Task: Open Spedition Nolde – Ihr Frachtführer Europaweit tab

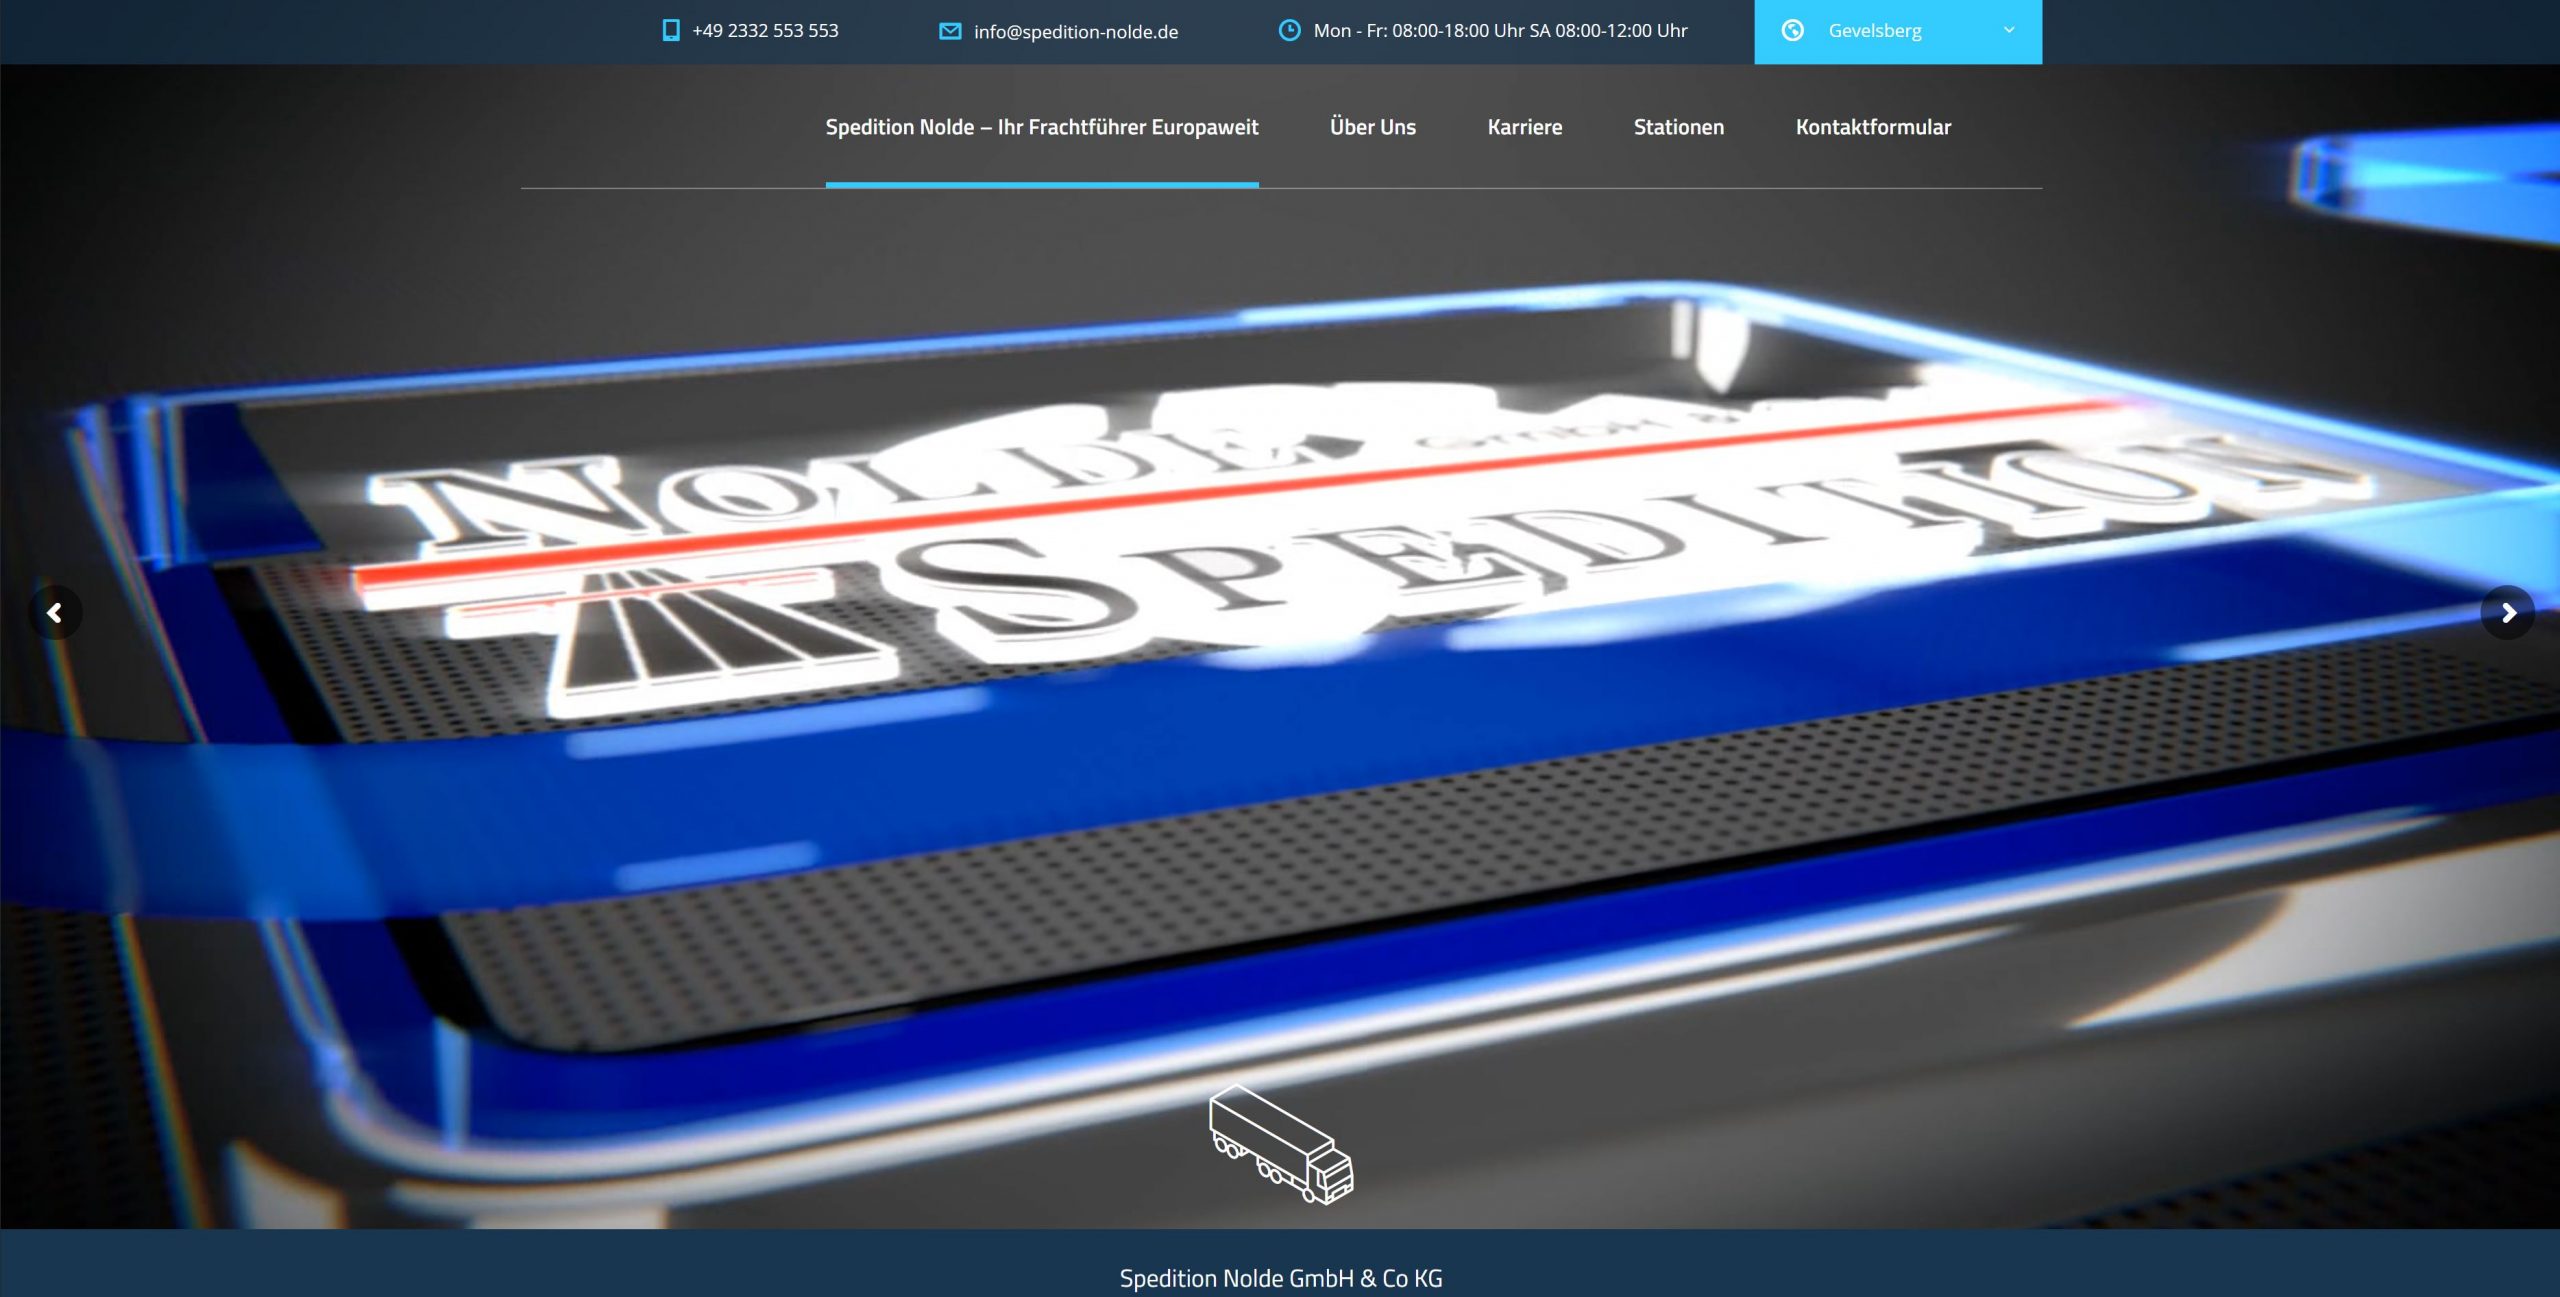Action: point(1042,127)
